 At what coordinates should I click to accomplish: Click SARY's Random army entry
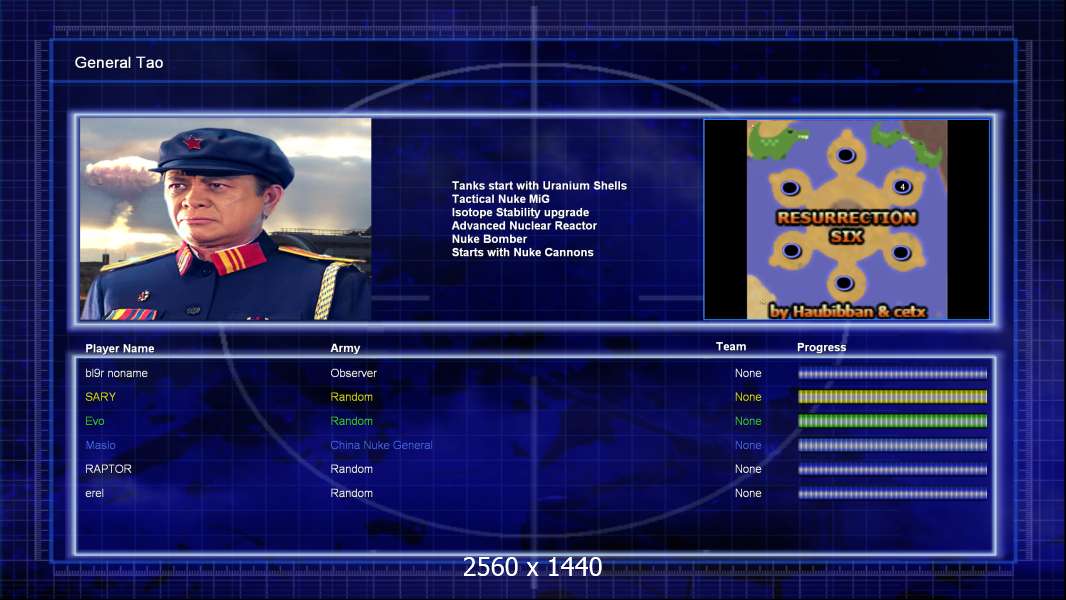351,397
